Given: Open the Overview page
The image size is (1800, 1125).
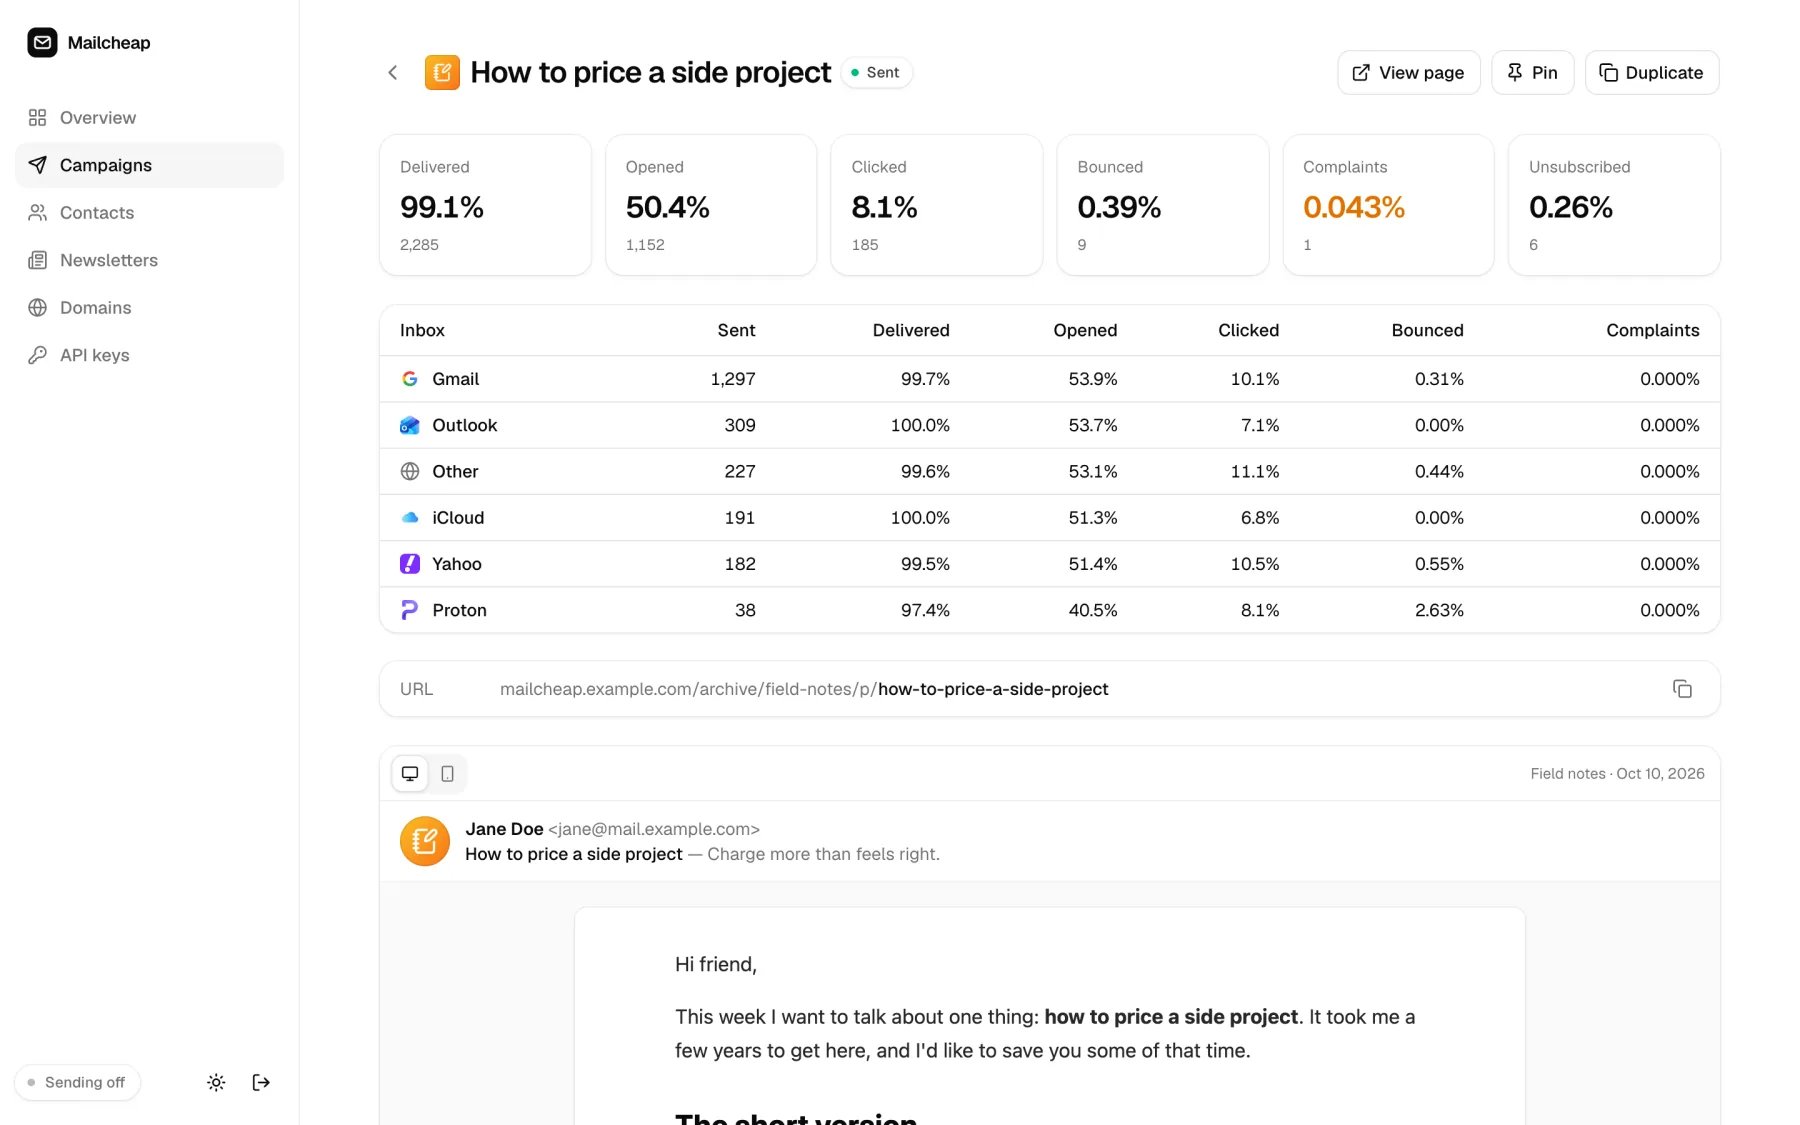Looking at the screenshot, I should 149,118.
